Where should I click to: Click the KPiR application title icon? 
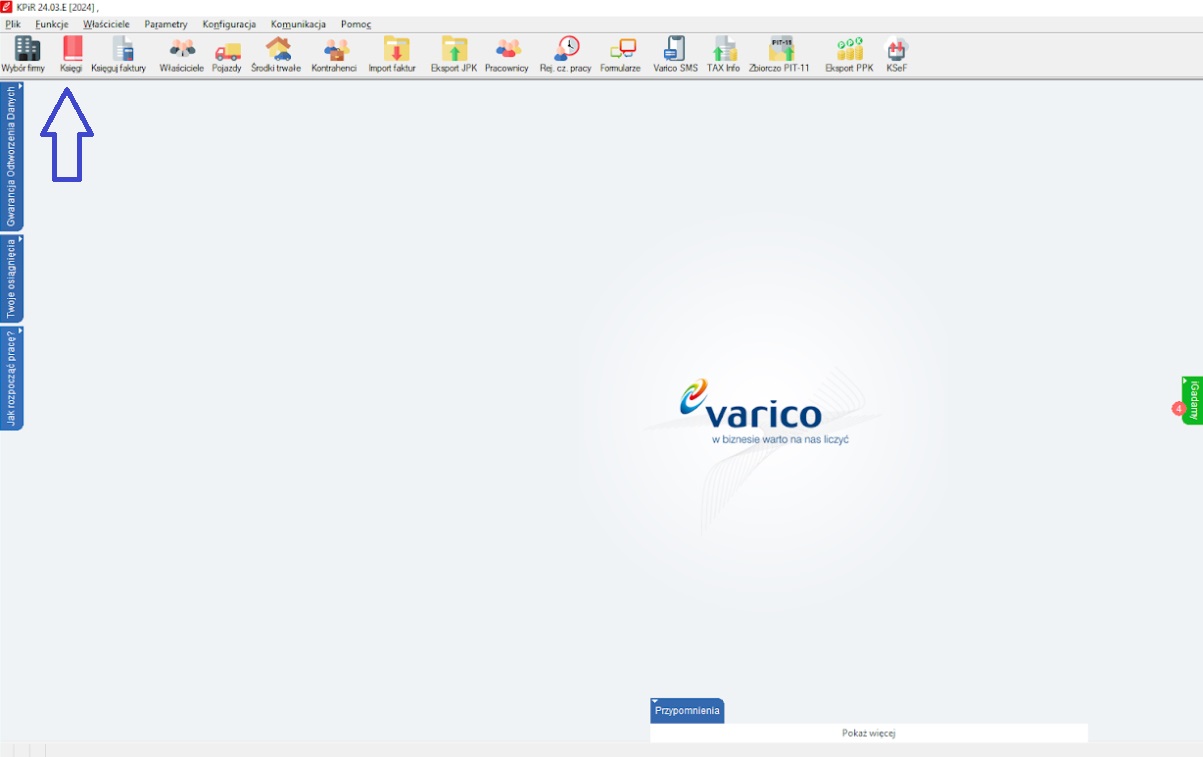(x=7, y=7)
